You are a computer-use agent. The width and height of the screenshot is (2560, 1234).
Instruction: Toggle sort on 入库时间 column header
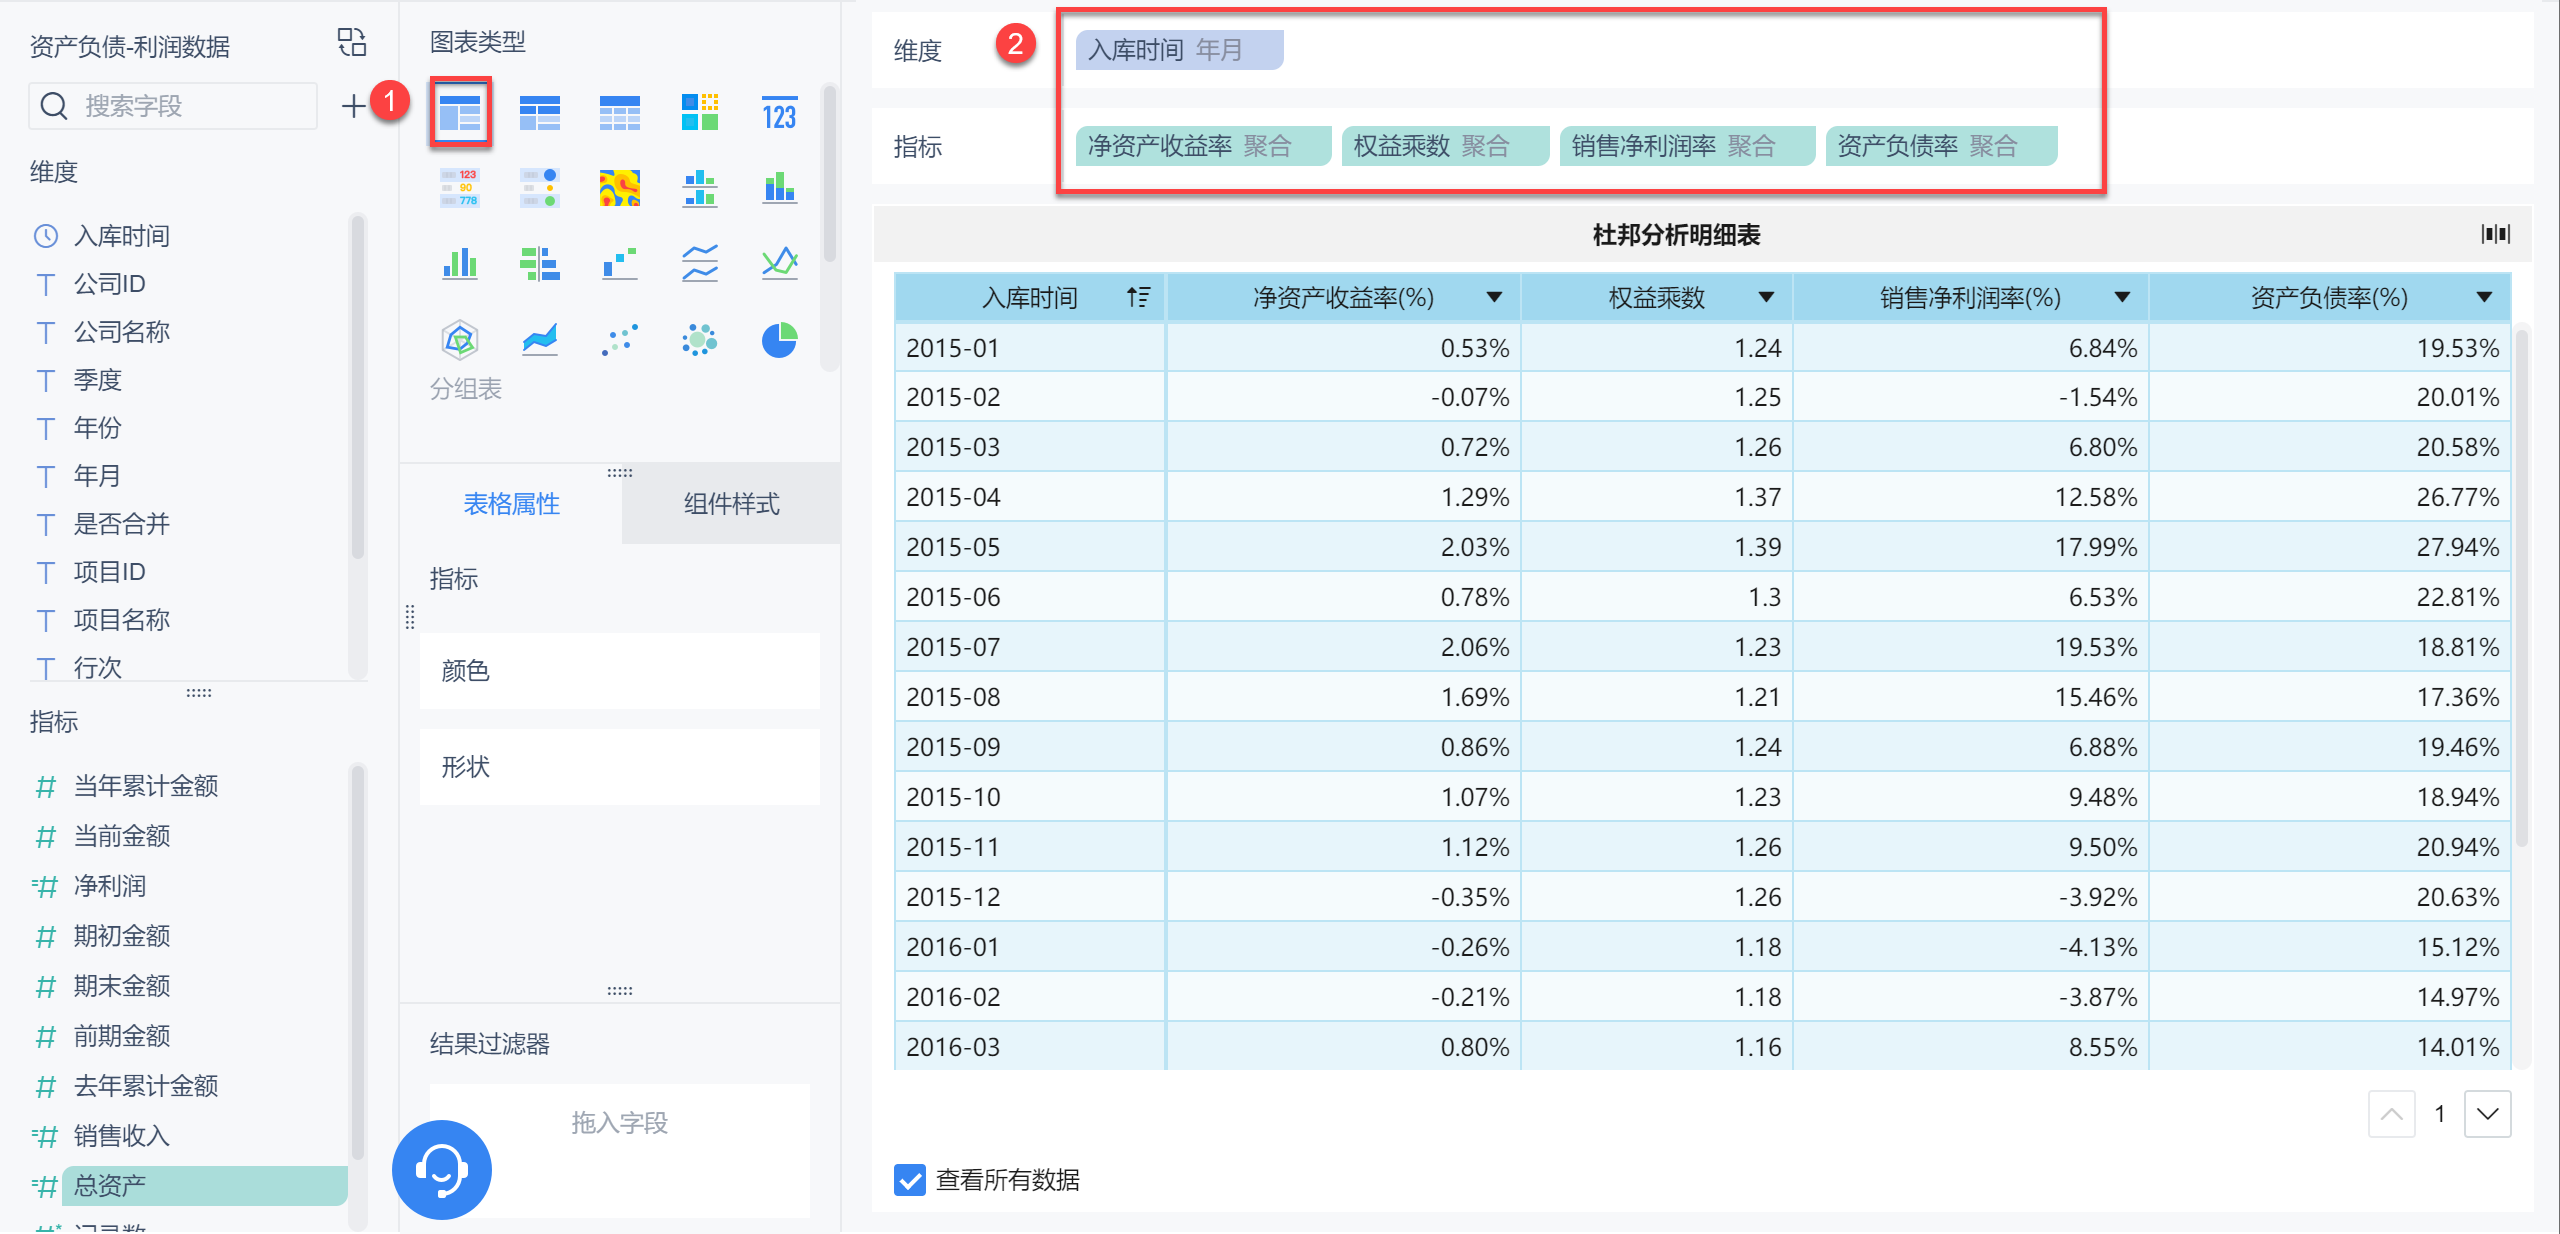point(1138,297)
